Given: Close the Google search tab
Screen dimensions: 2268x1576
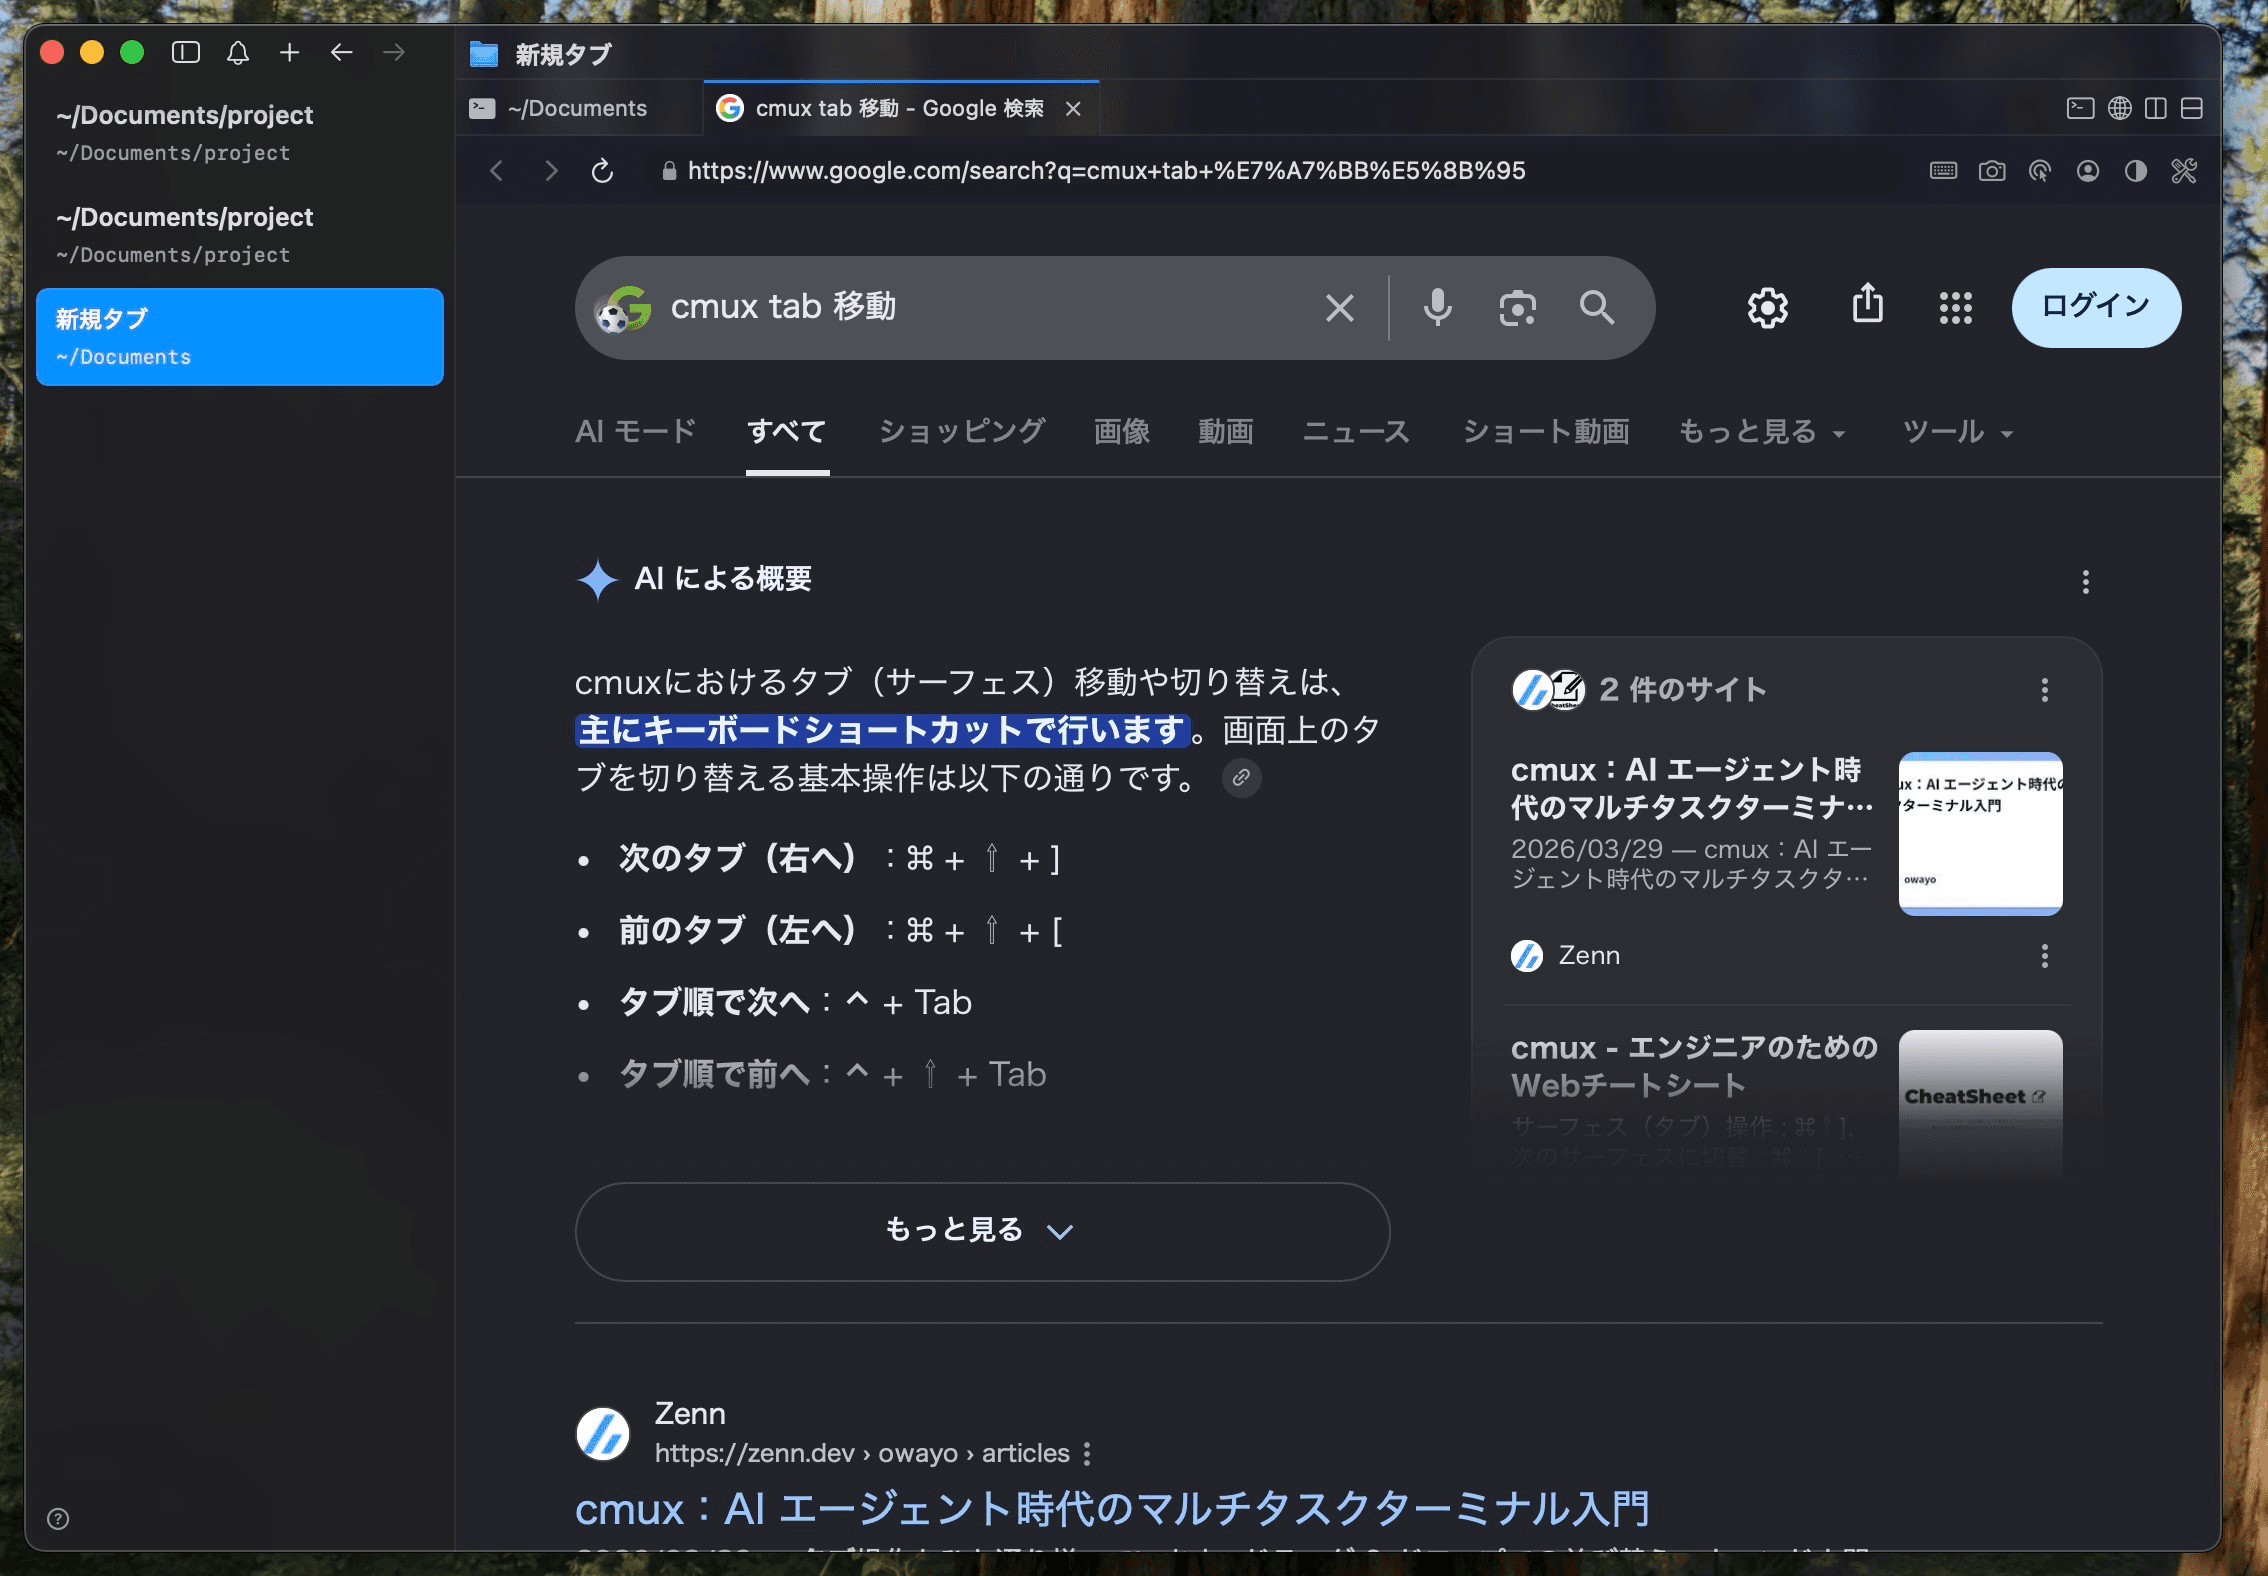Looking at the screenshot, I should [x=1073, y=109].
